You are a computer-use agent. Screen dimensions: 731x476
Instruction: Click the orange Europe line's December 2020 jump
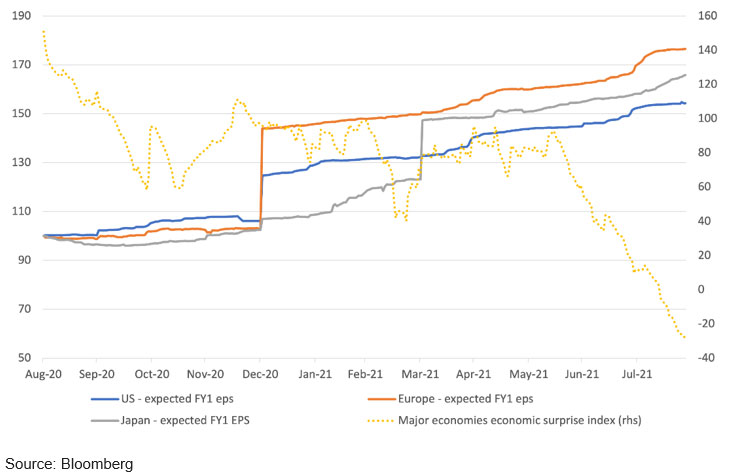tap(261, 180)
